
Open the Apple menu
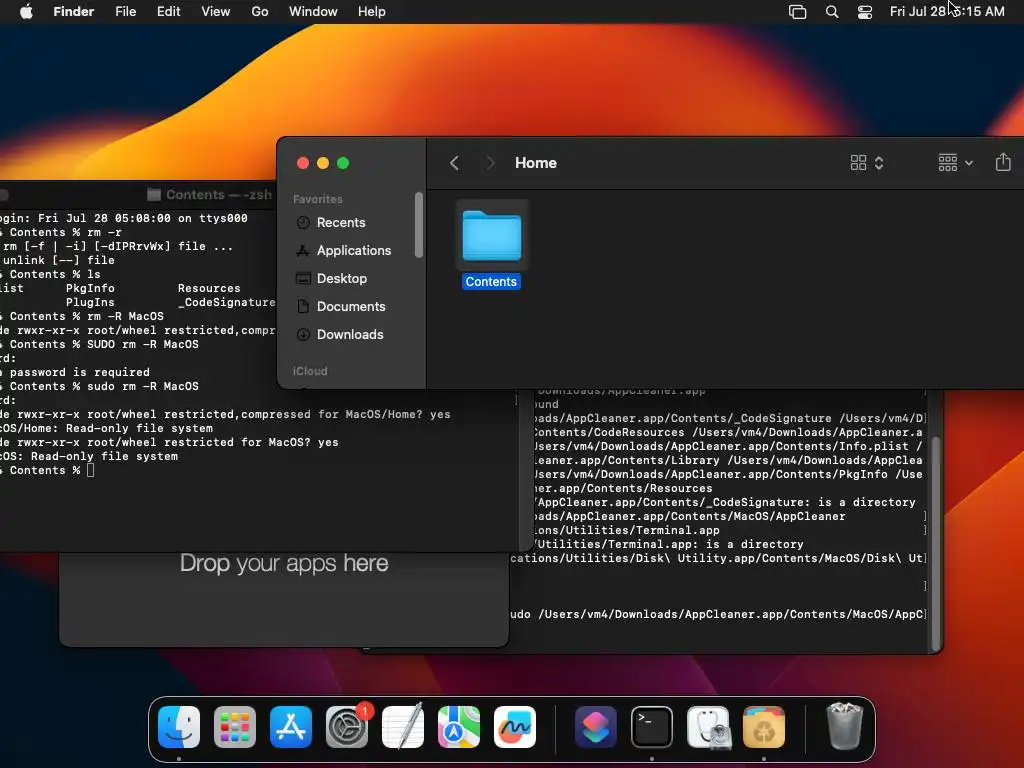point(26,12)
